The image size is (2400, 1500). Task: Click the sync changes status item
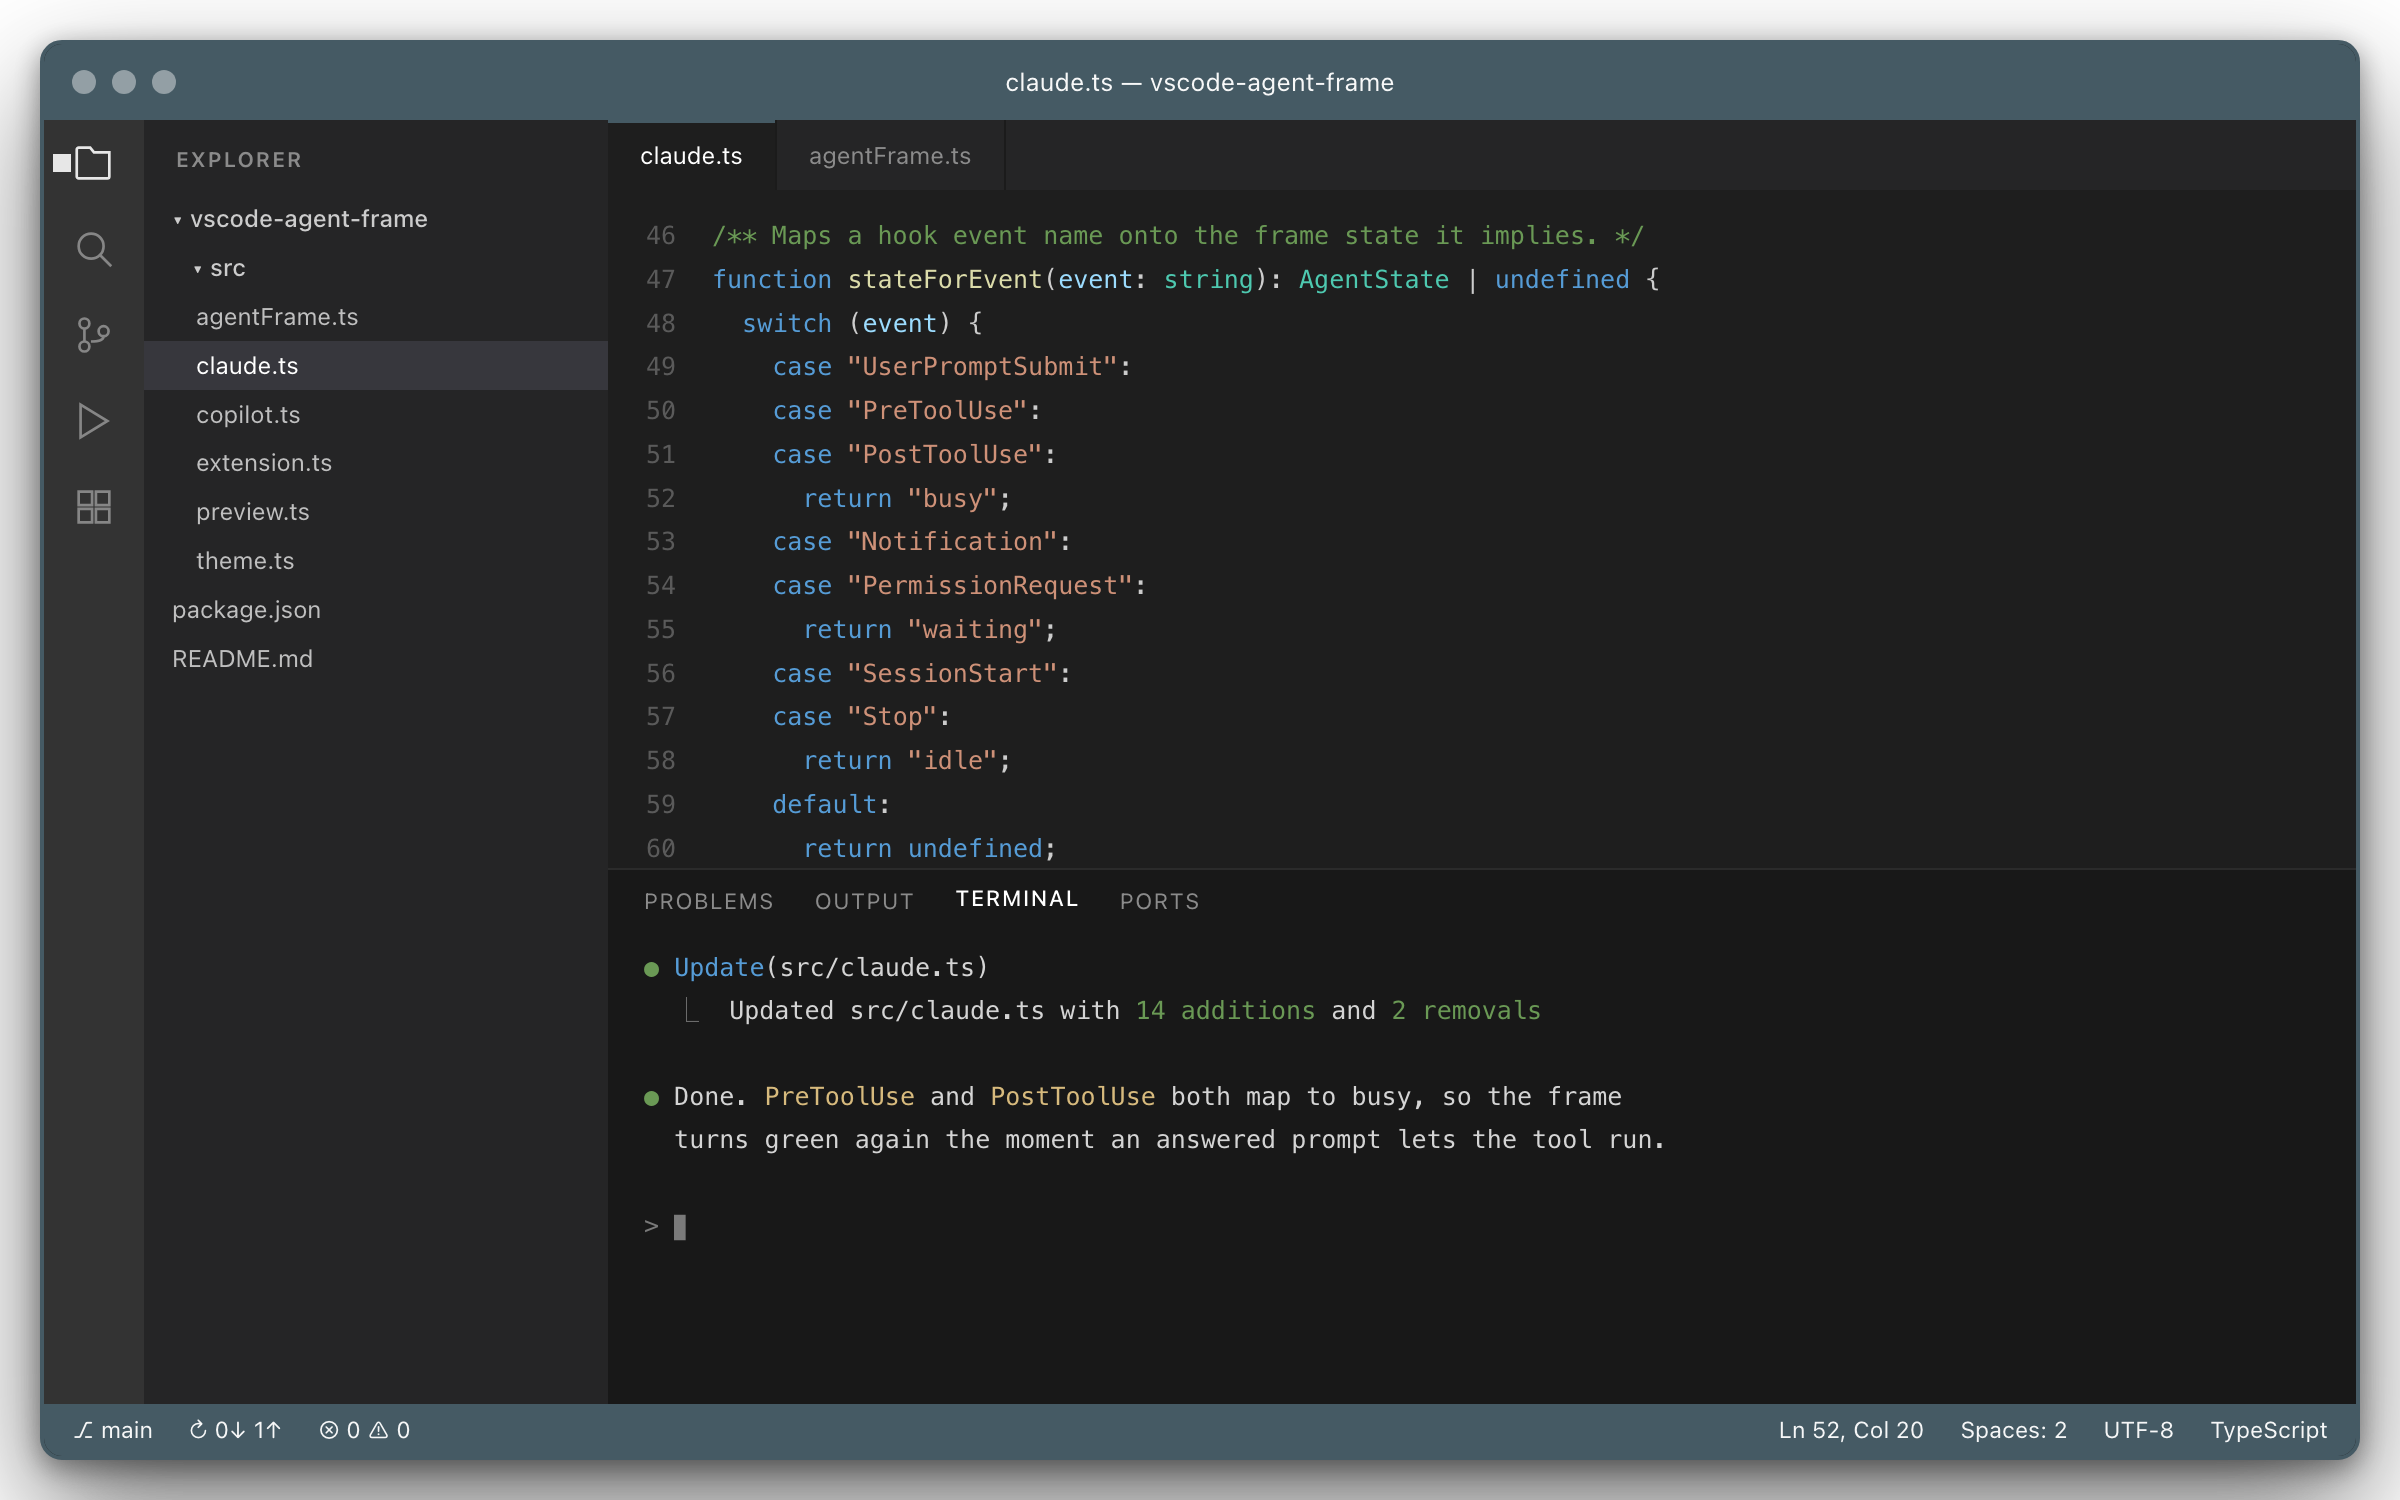click(x=235, y=1430)
